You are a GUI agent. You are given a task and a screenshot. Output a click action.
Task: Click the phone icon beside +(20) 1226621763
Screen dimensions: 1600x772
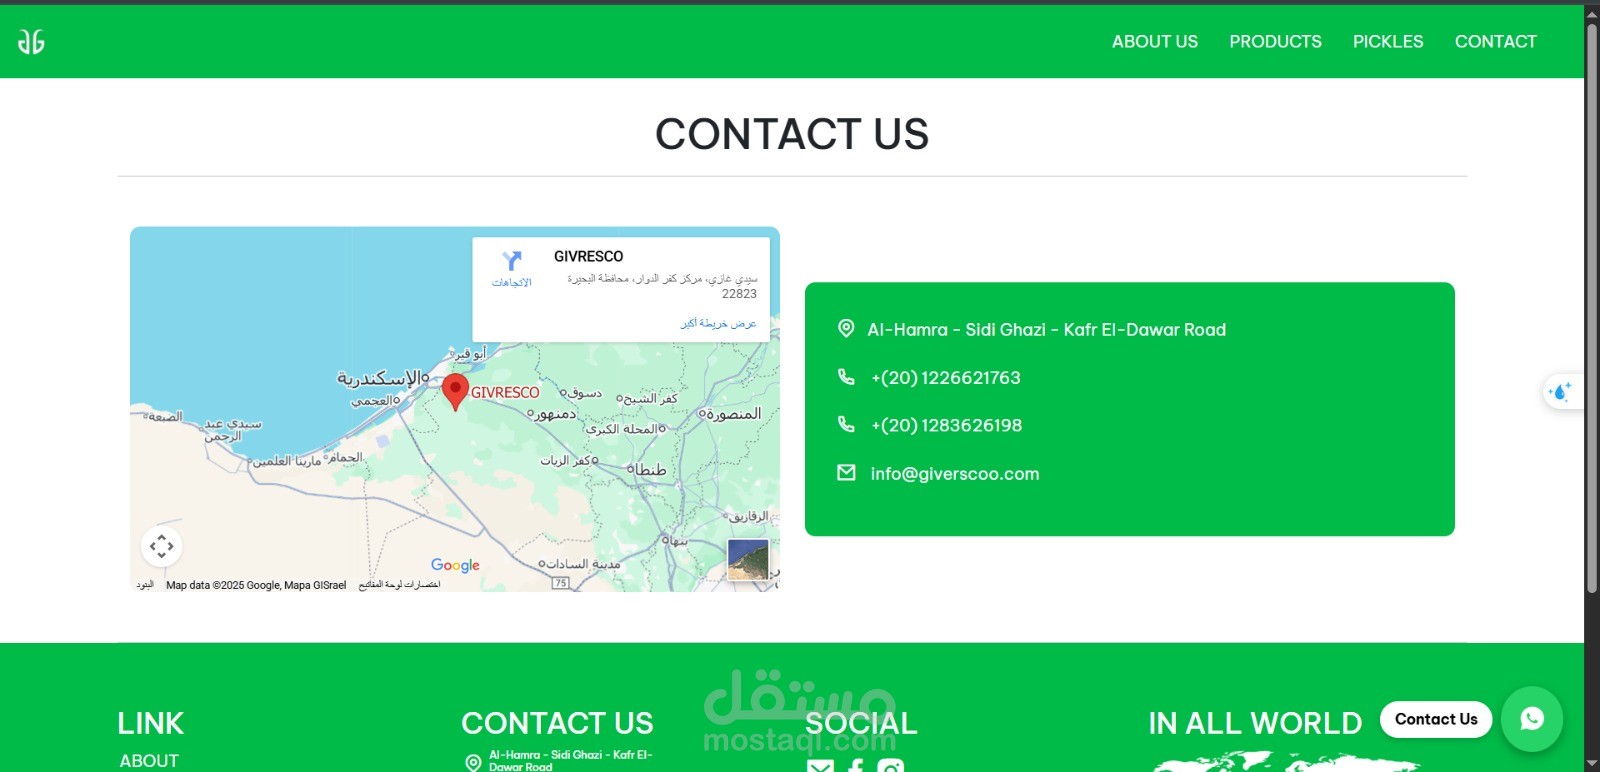tap(846, 376)
